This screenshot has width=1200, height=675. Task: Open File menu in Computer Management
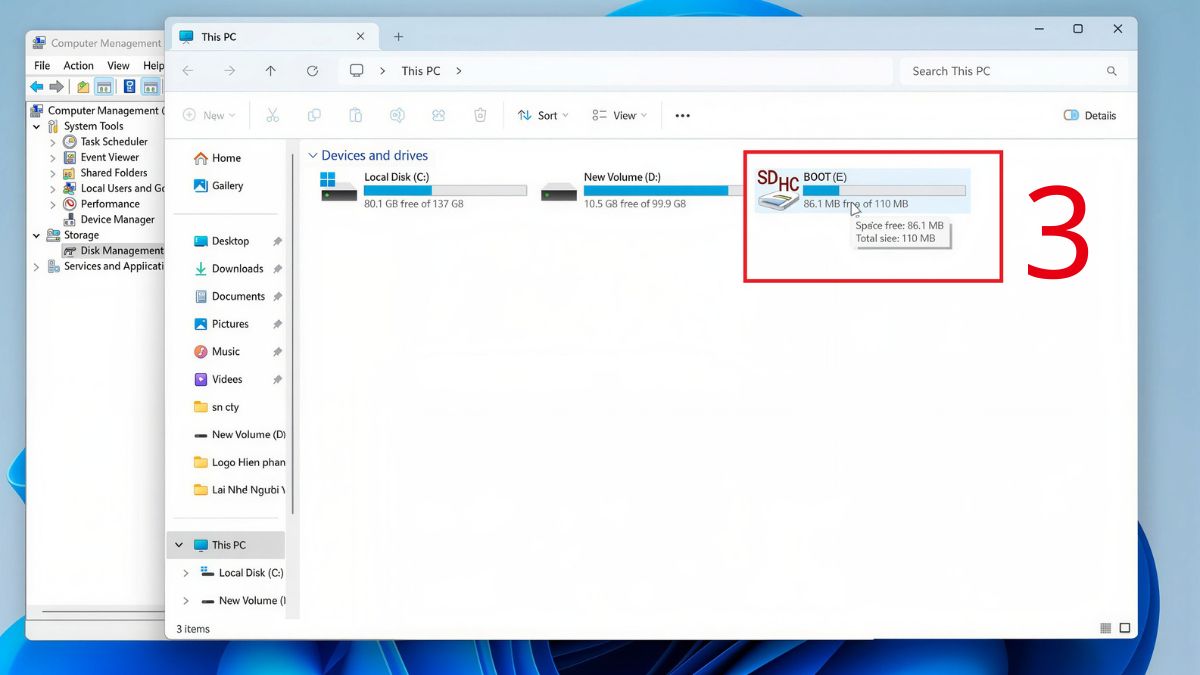pos(42,66)
